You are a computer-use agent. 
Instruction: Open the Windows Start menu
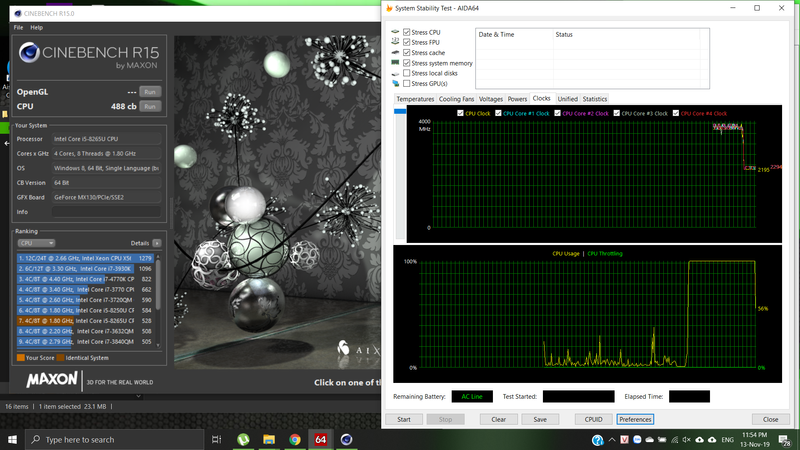coord(12,439)
